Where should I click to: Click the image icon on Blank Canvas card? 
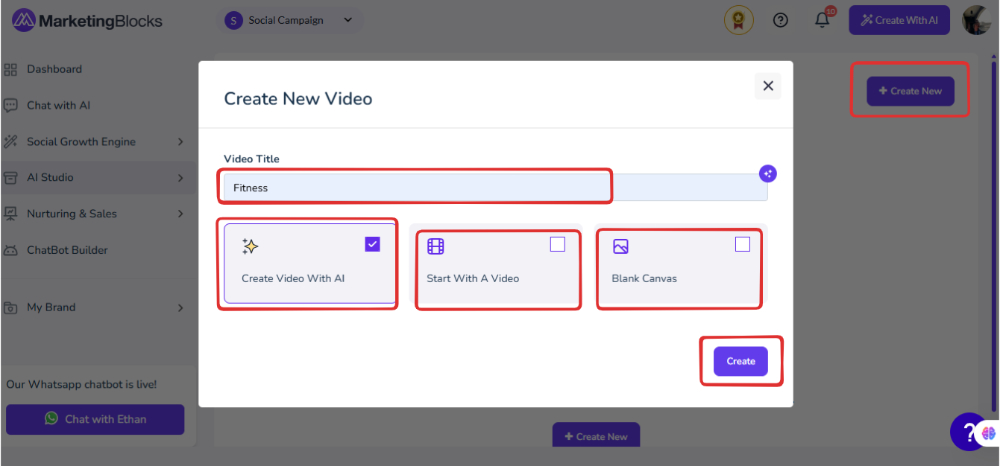pos(621,246)
